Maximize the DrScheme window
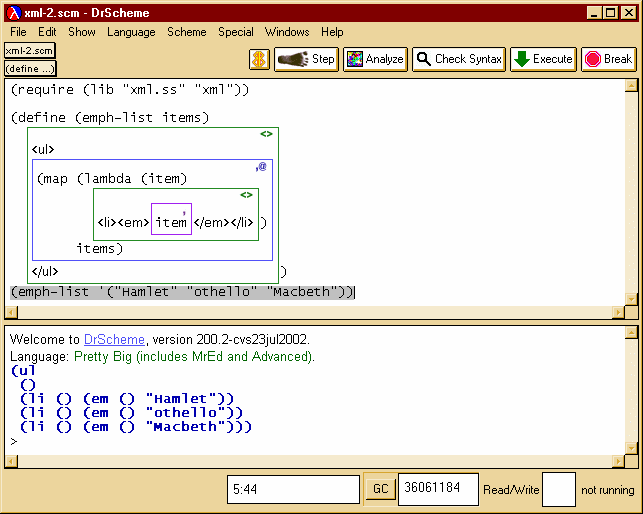643x514 pixels. point(610,13)
